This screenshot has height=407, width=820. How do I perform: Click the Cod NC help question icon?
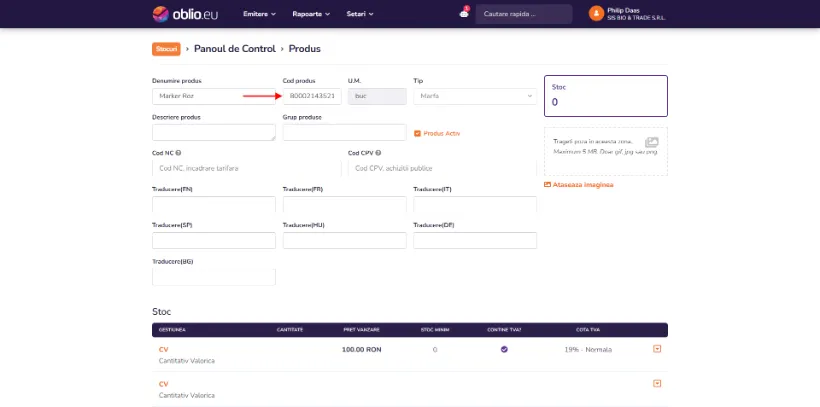tap(178, 153)
